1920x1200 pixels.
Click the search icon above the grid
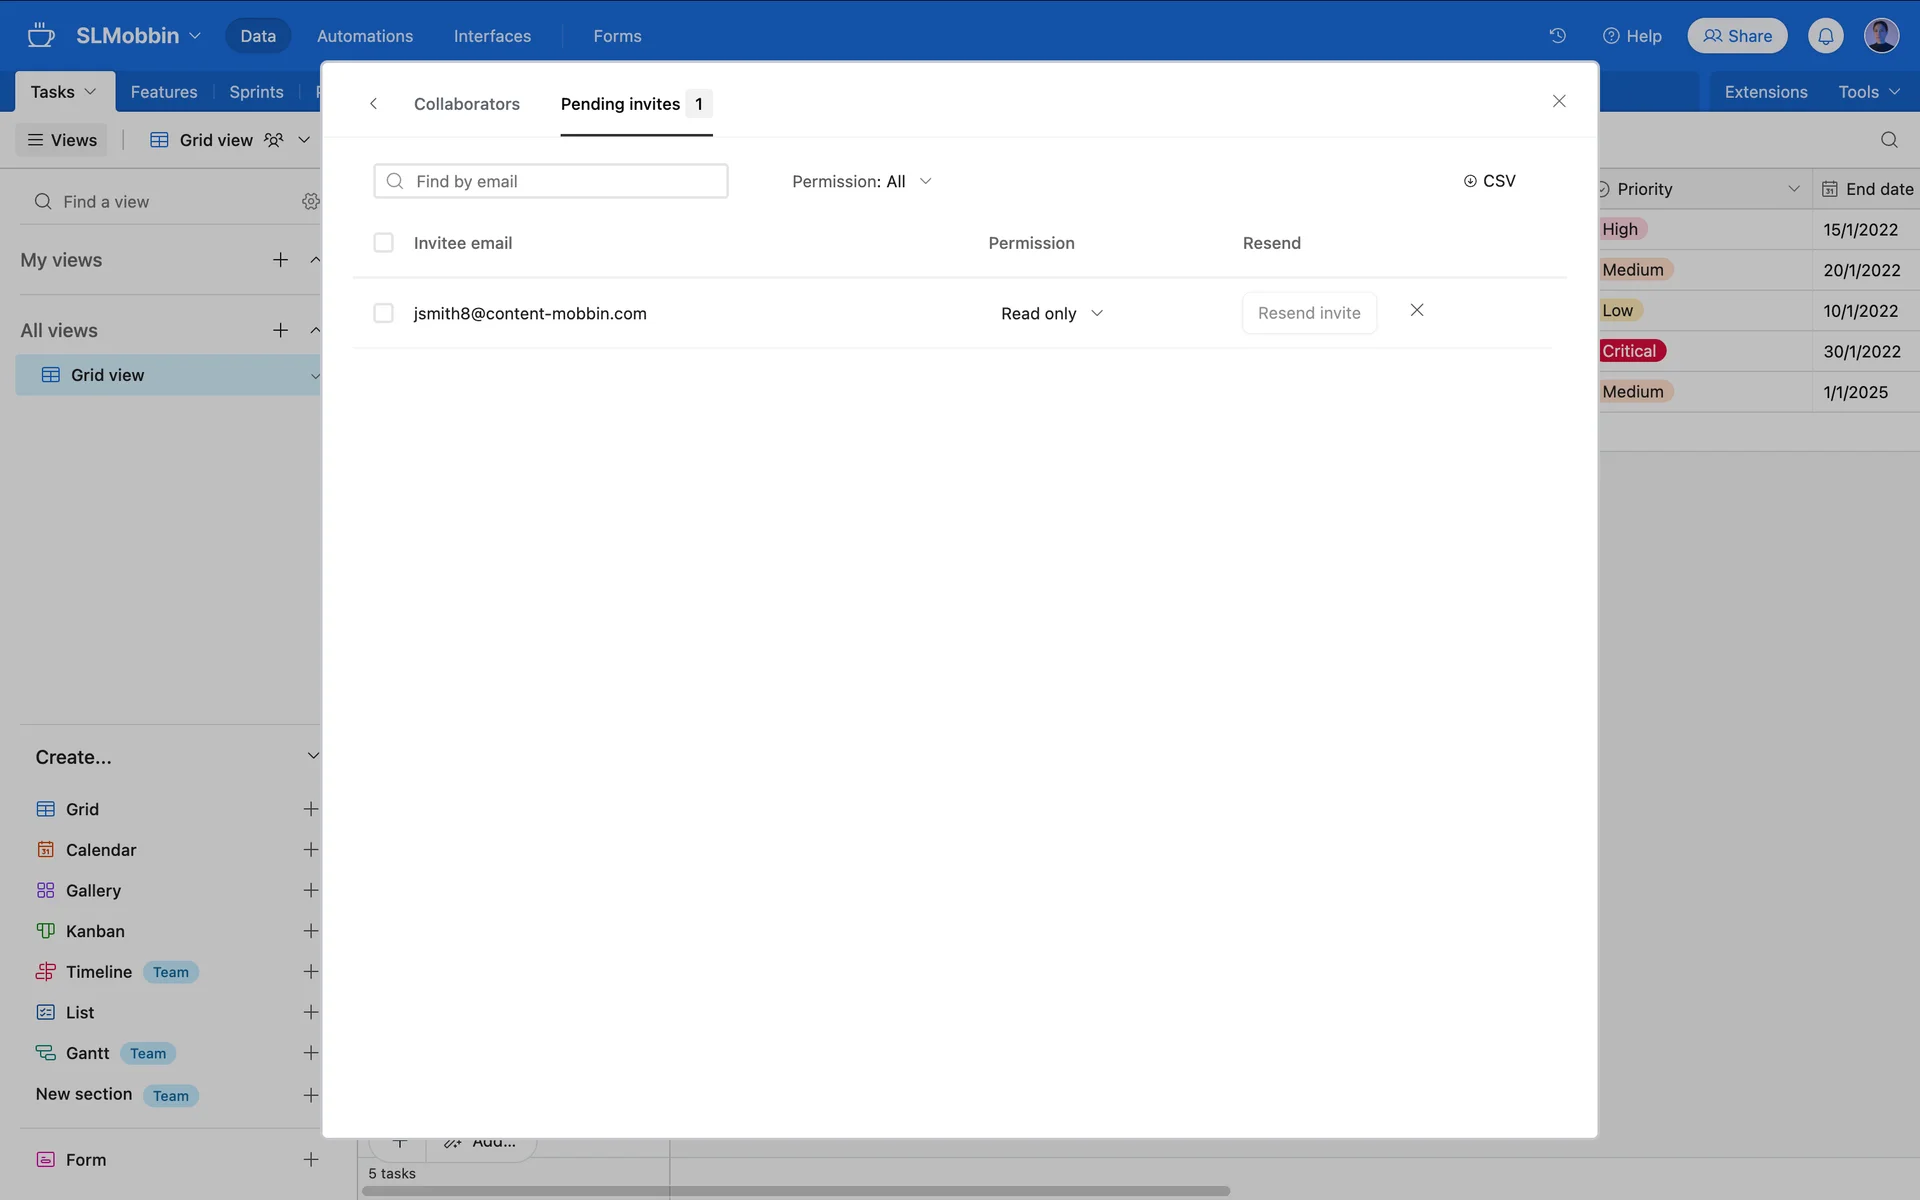(x=1888, y=140)
